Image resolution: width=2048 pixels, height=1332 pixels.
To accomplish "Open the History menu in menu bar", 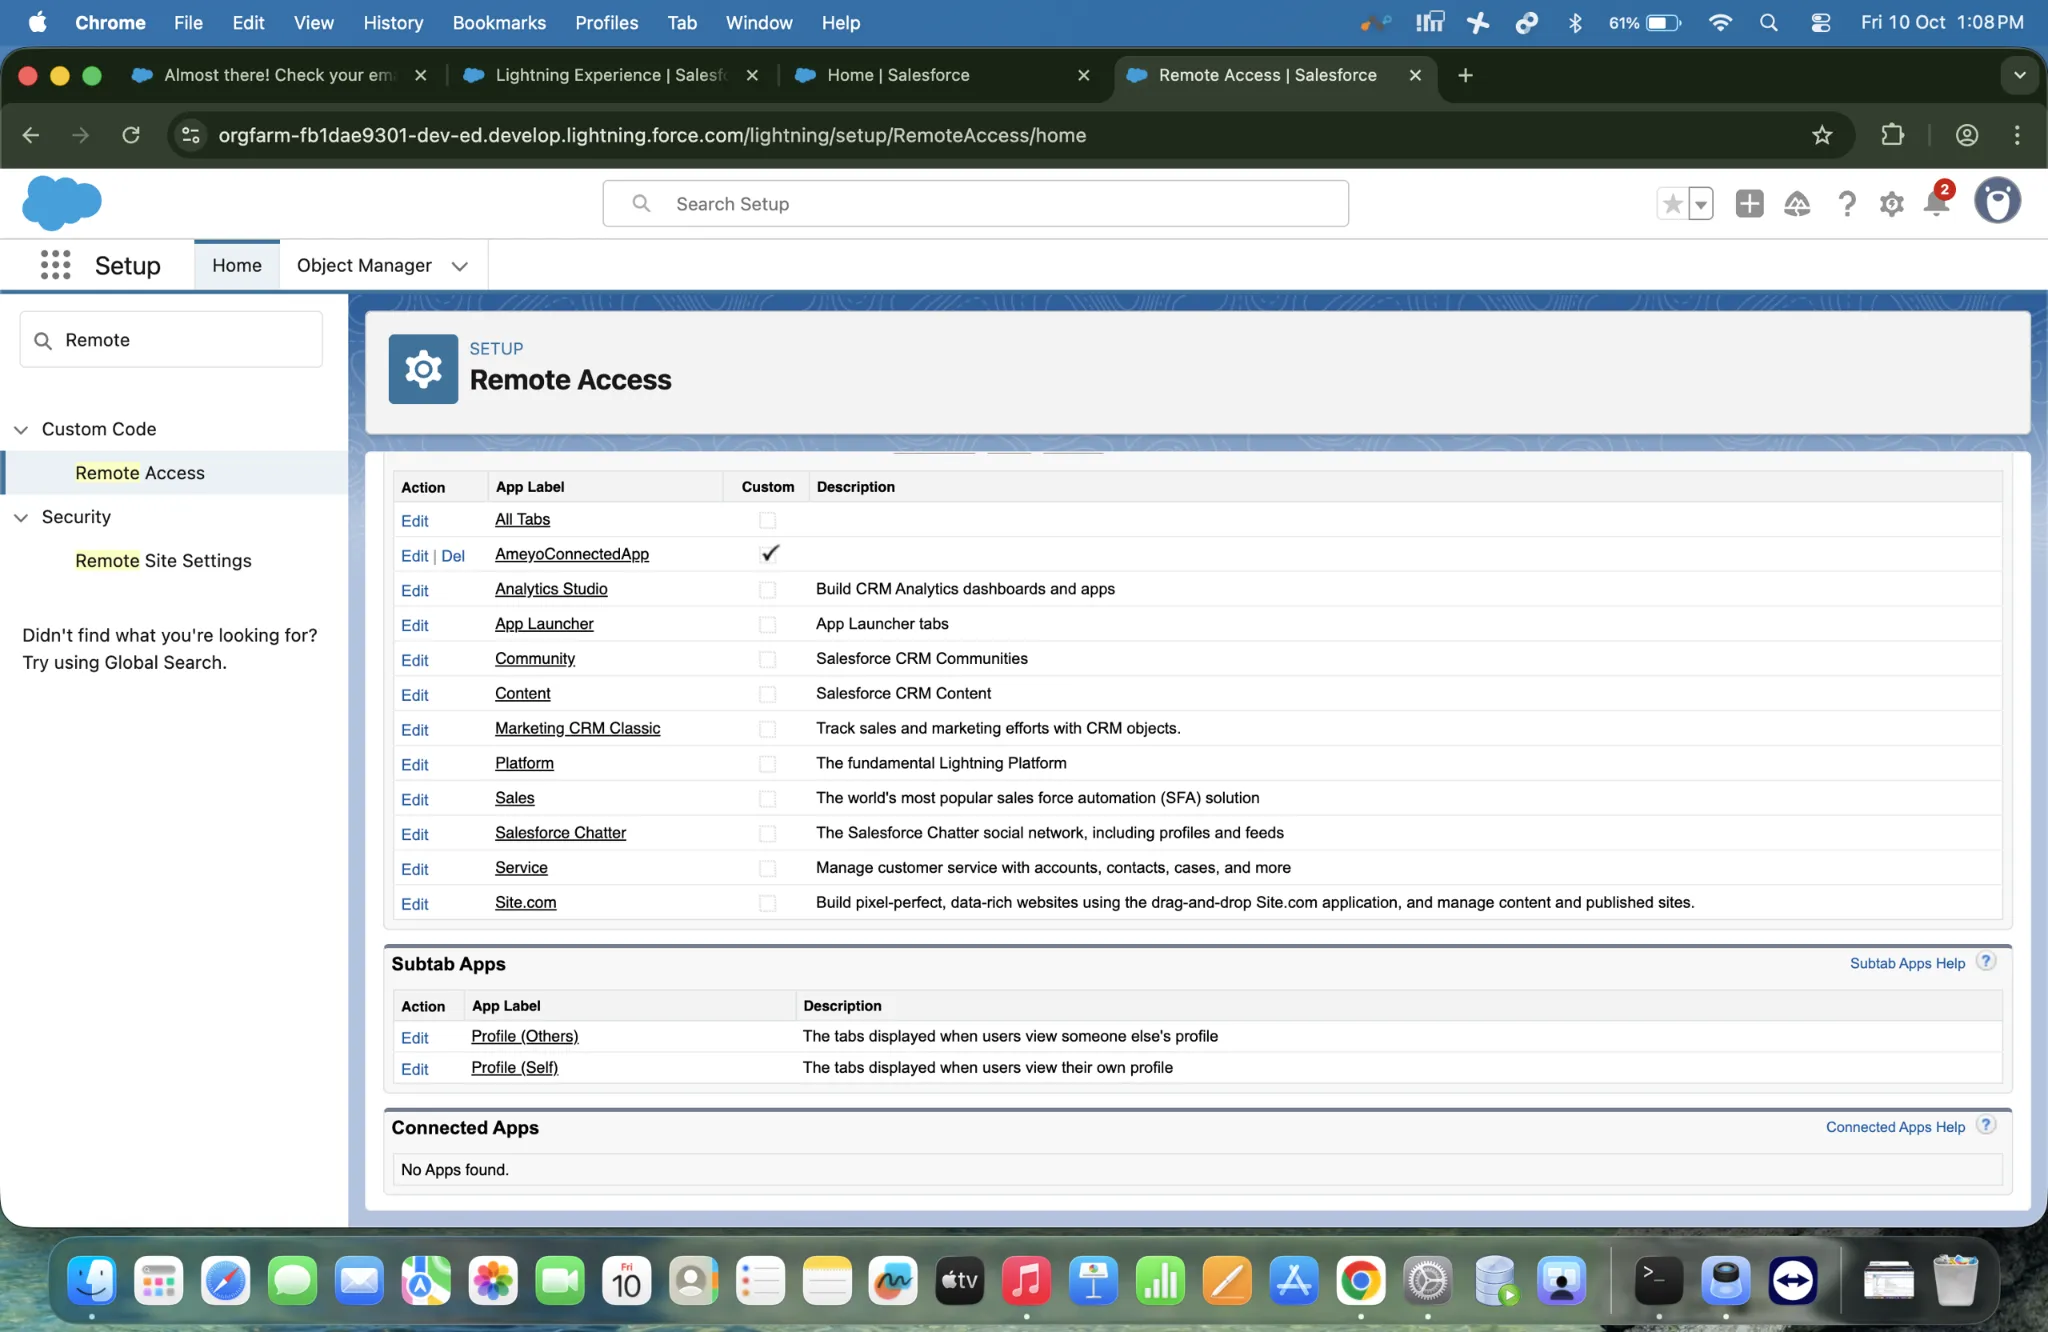I will 393,22.
